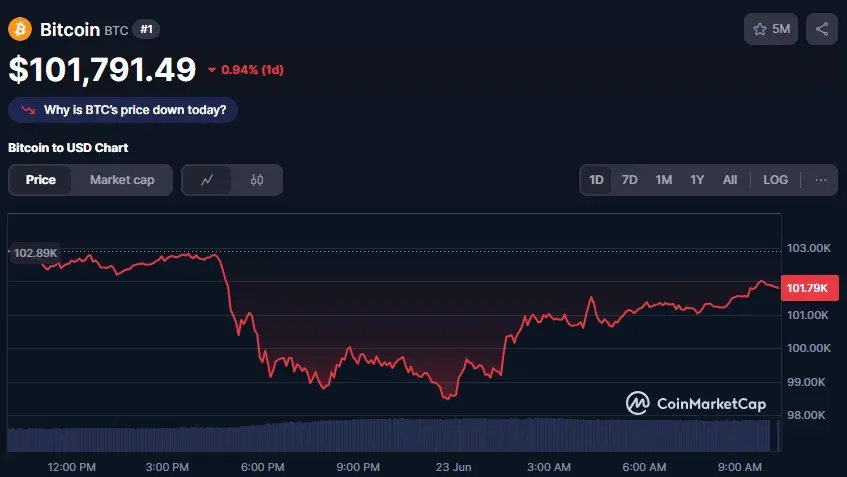847x477 pixels.
Task: Click the Bitcoin name heading
Action: tap(70, 29)
